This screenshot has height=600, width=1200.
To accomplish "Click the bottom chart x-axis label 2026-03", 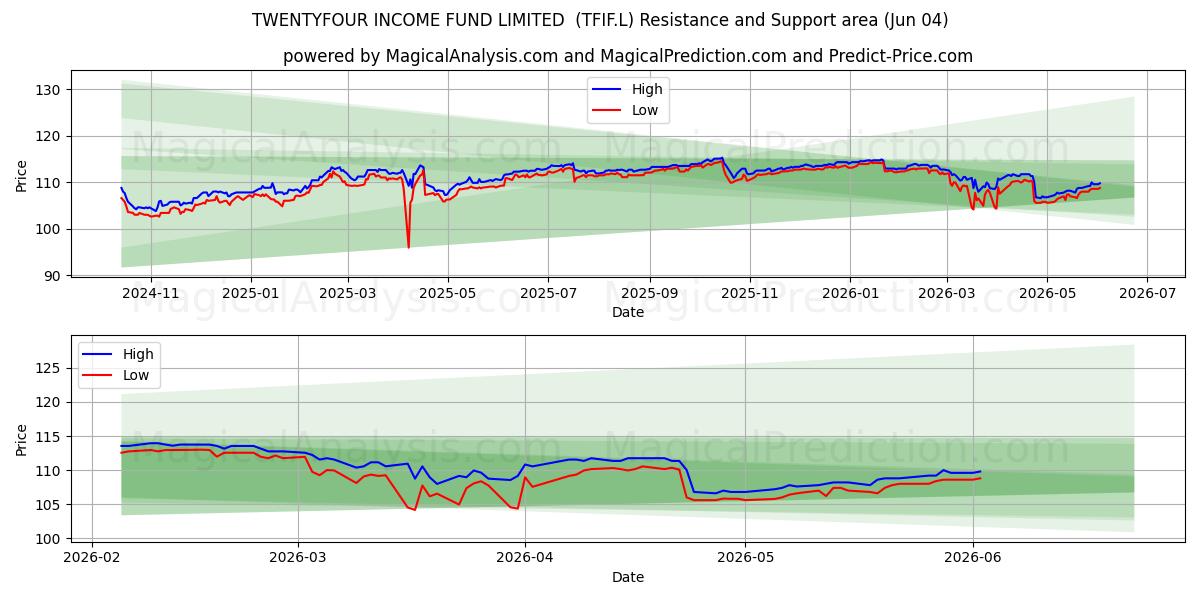I will click(x=298, y=558).
